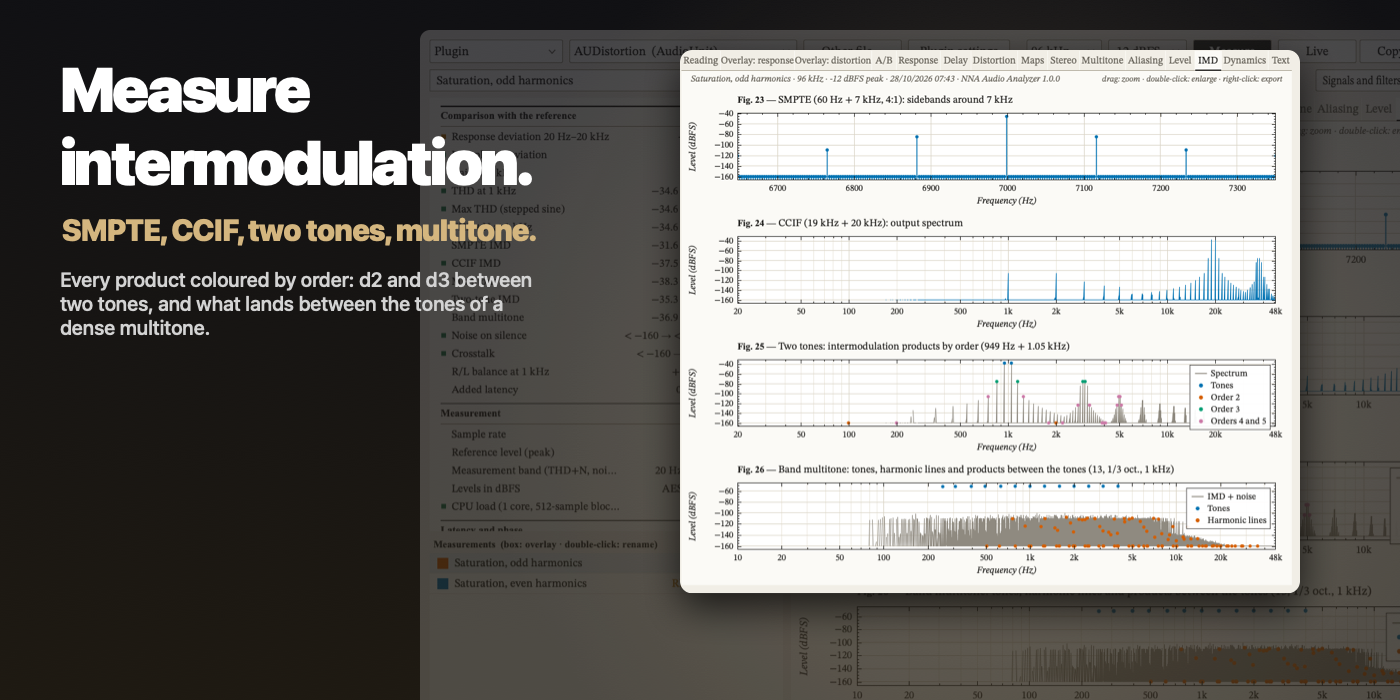Switch to the Dynamics tab
This screenshot has height=700, width=1400.
tap(1244, 61)
